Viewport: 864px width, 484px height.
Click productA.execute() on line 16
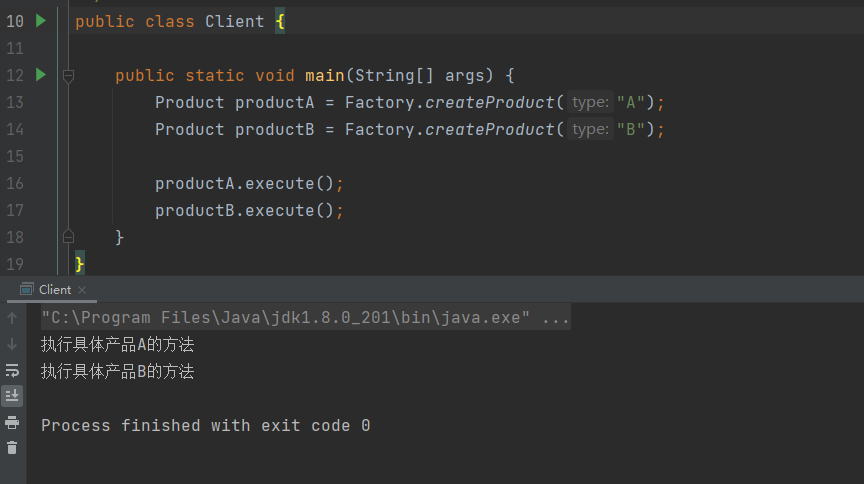(x=244, y=184)
